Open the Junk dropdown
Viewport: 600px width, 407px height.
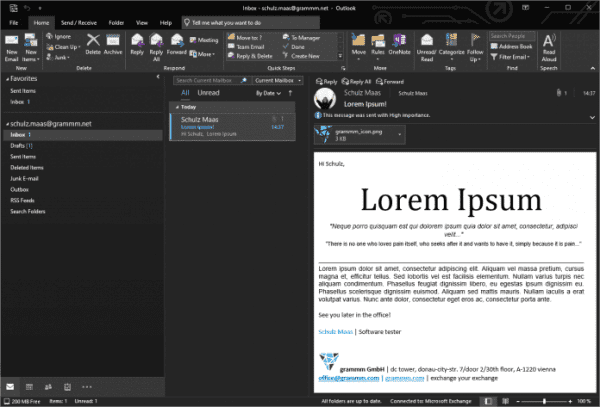tap(58, 57)
